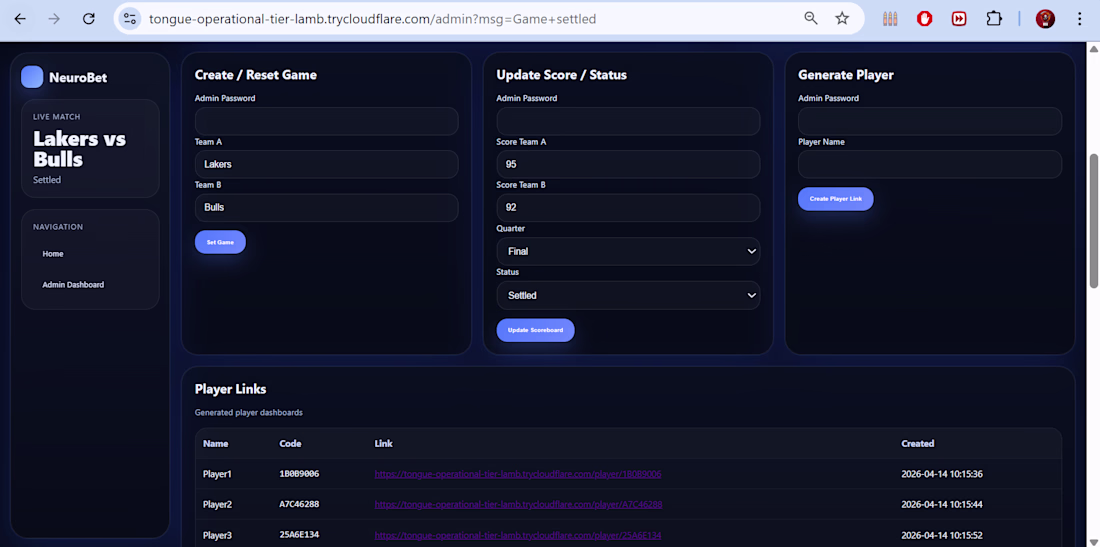Select the code 1B0B9006
Image resolution: width=1100 pixels, height=547 pixels.
299,474
